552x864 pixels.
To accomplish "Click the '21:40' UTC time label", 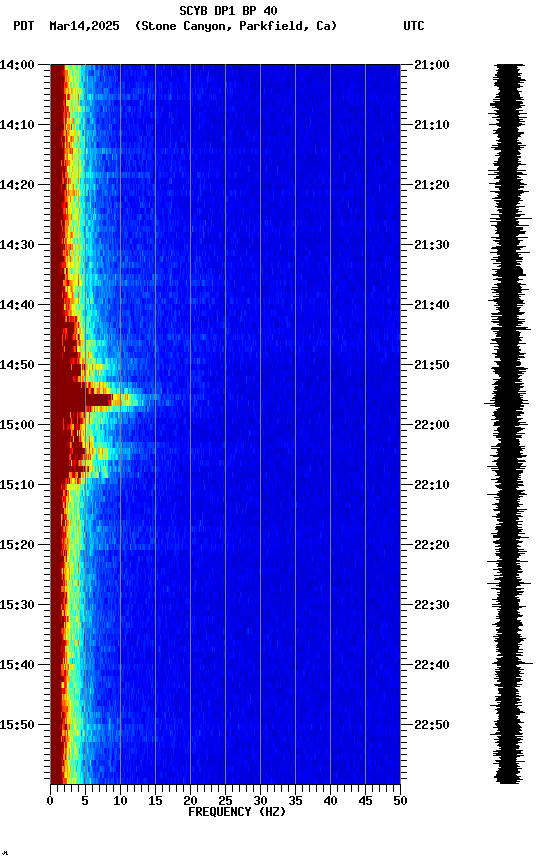I will [432, 305].
